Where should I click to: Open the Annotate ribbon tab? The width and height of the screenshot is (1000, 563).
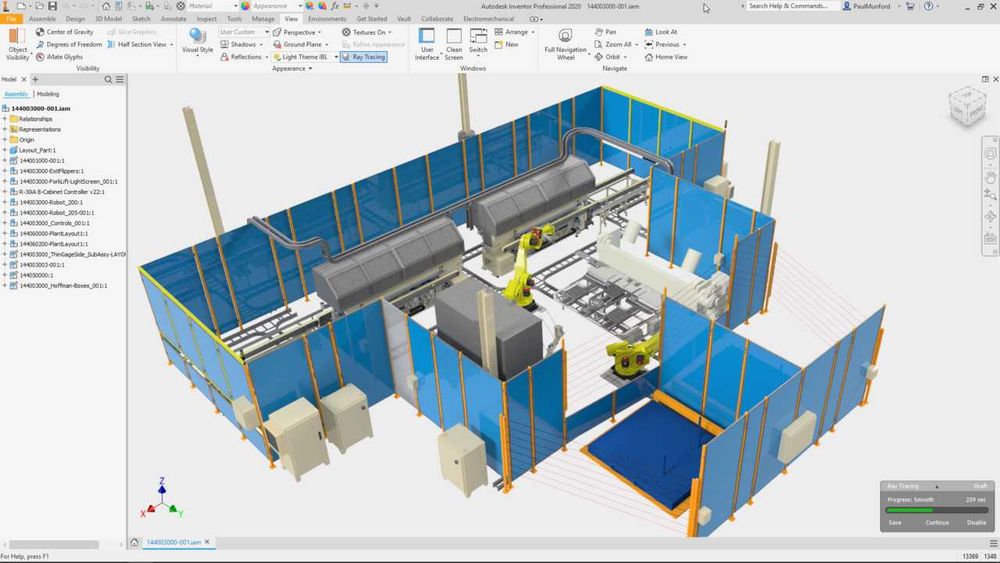[x=173, y=19]
